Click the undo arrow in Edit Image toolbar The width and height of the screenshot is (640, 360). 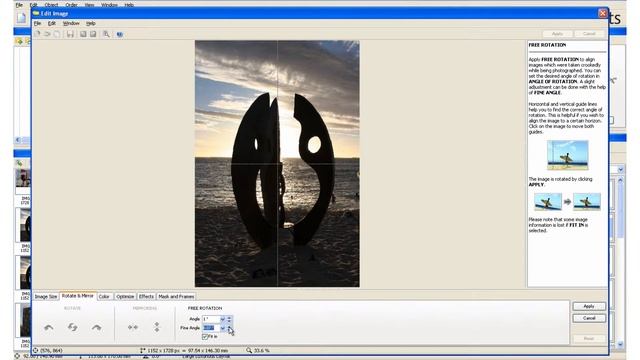coord(38,34)
